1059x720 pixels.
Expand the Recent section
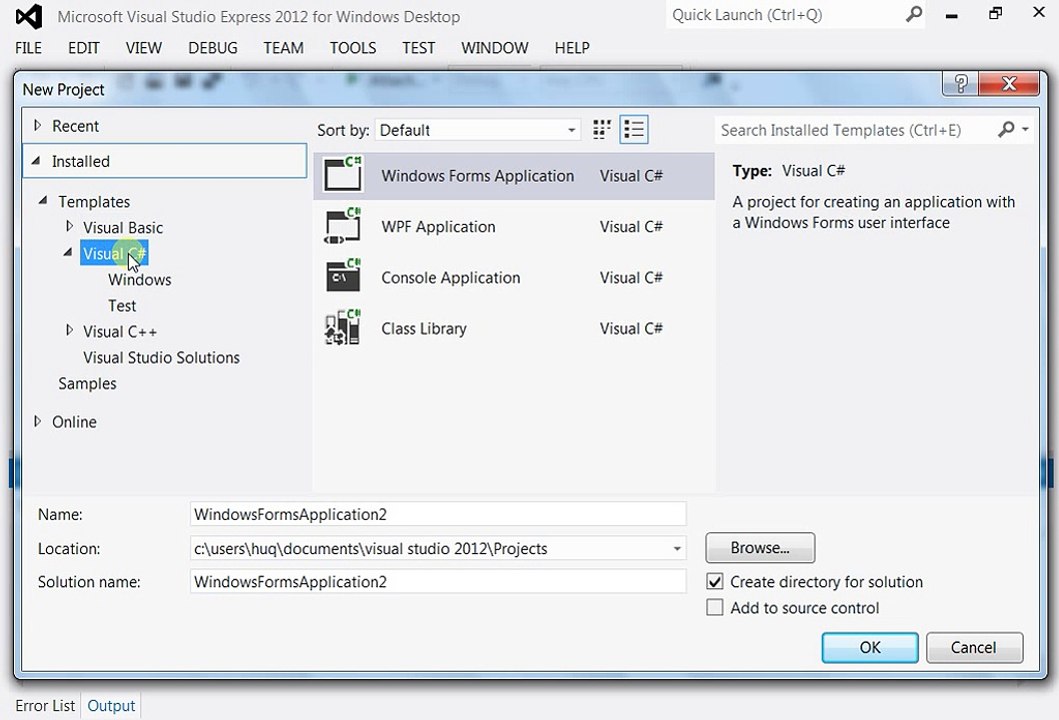[x=37, y=126]
